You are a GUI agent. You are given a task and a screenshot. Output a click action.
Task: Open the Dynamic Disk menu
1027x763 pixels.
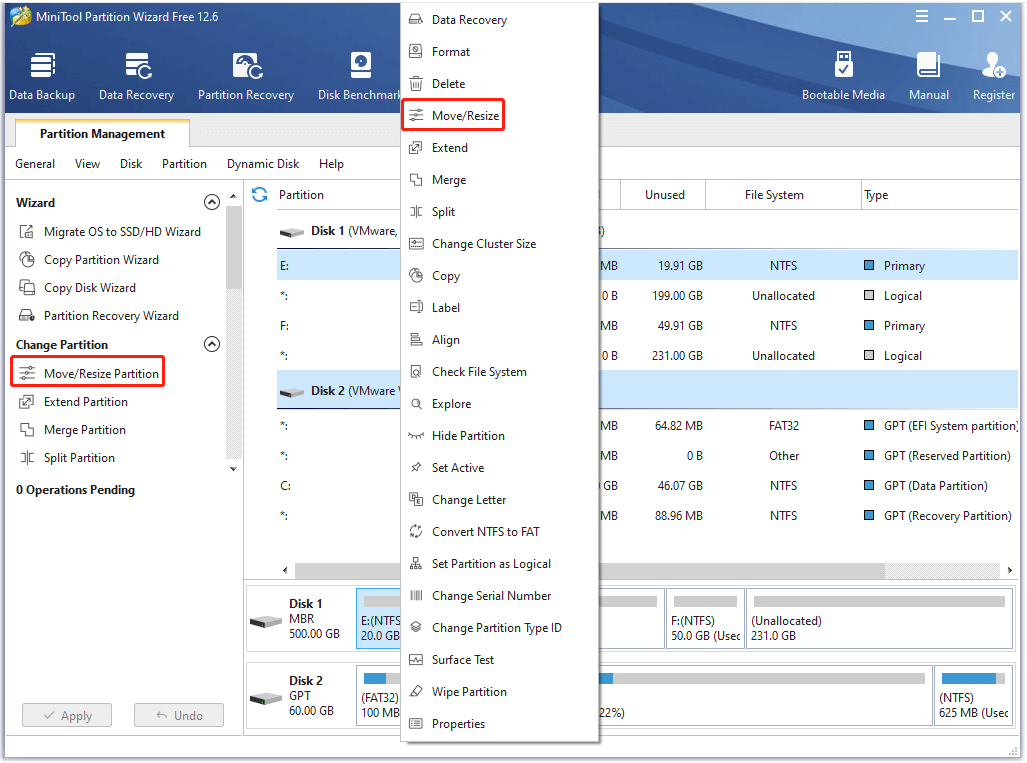tap(263, 164)
